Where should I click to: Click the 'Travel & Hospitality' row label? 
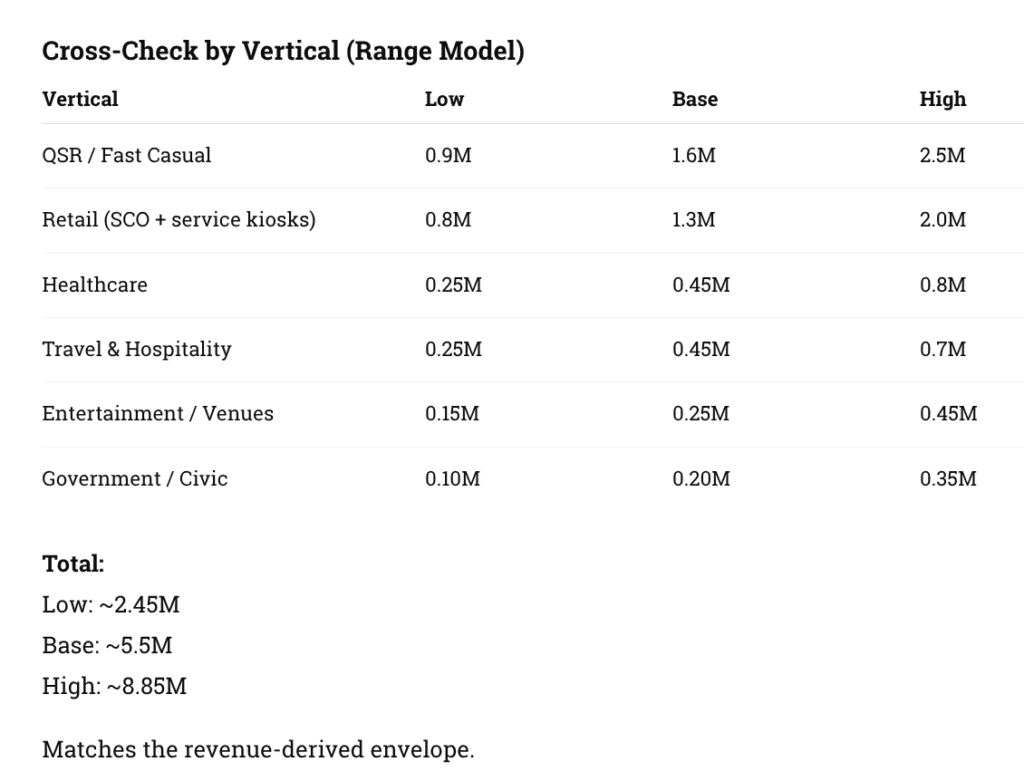pos(137,349)
